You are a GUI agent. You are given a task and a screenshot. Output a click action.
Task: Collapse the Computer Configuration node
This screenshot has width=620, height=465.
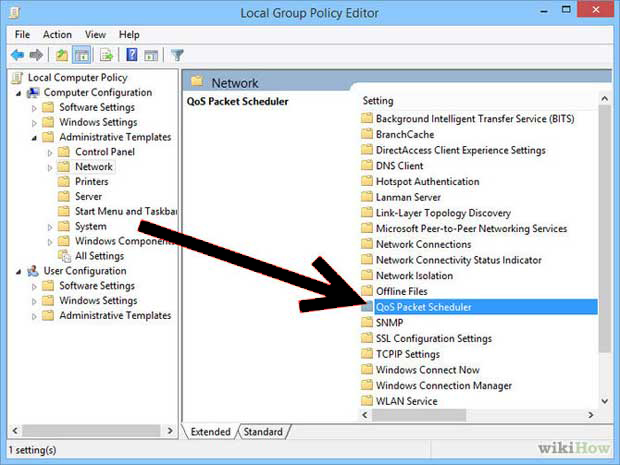(19, 93)
